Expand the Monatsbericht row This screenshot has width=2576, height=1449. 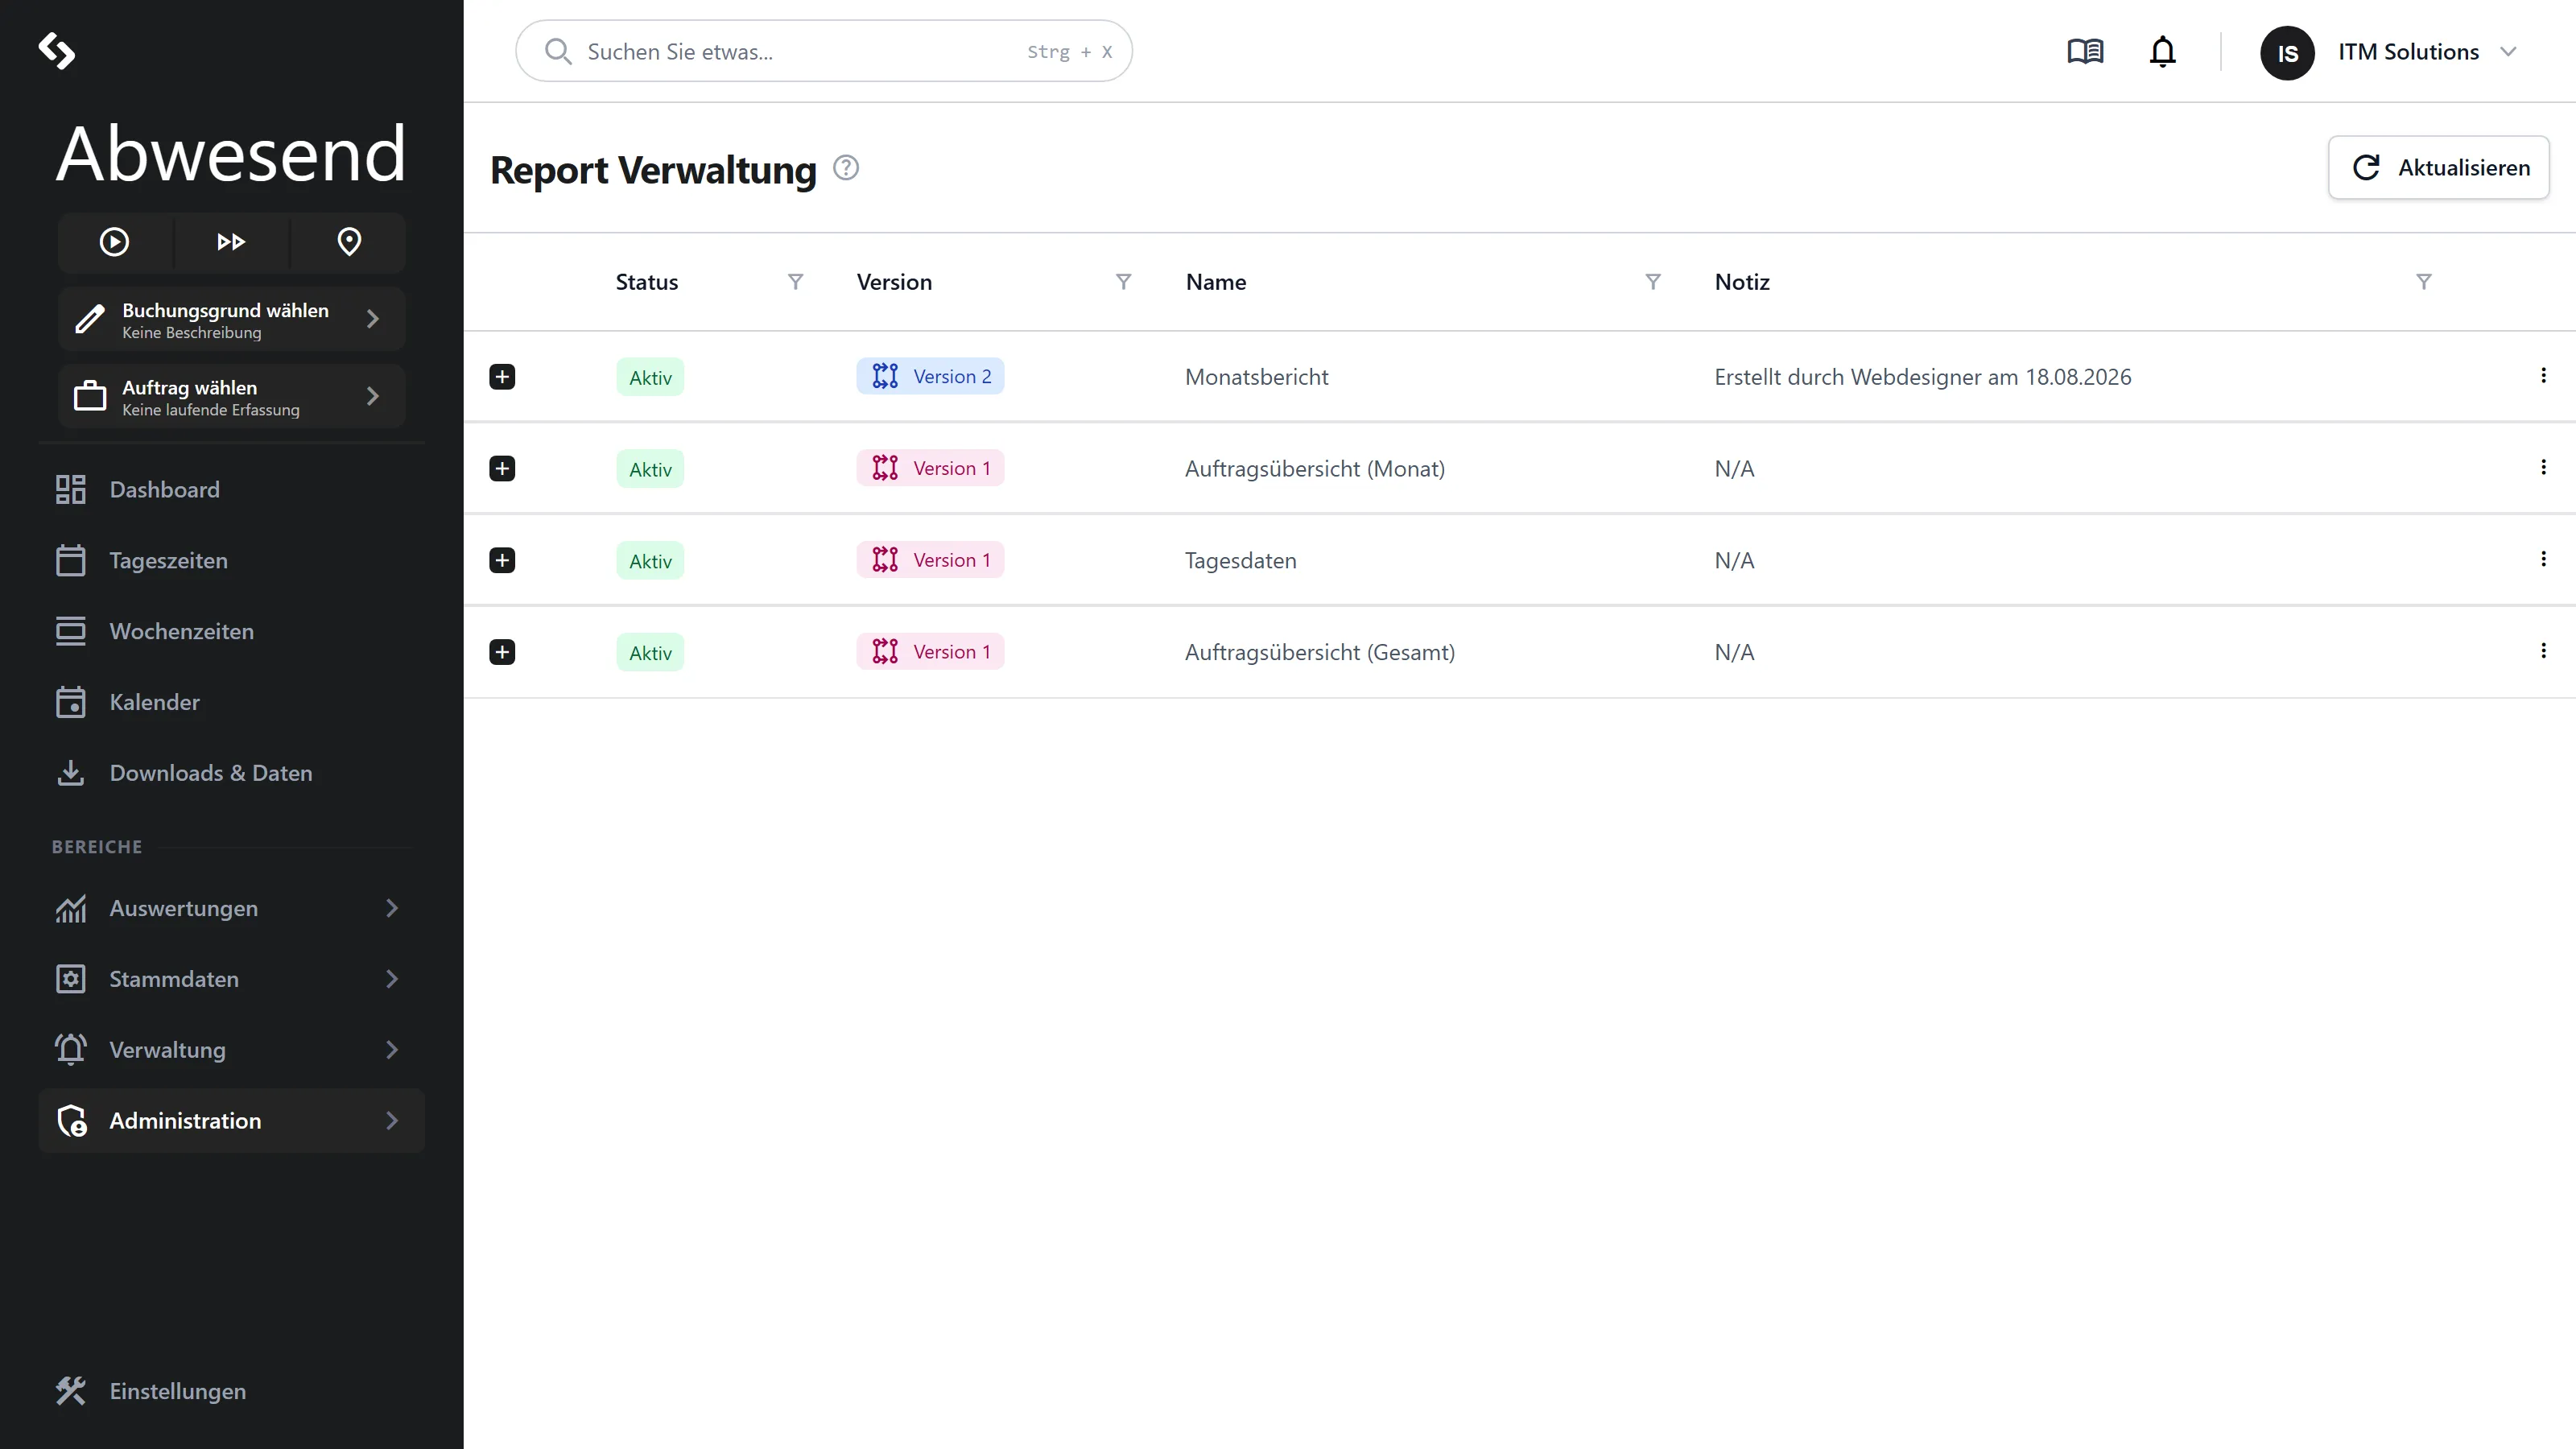pyautogui.click(x=502, y=377)
